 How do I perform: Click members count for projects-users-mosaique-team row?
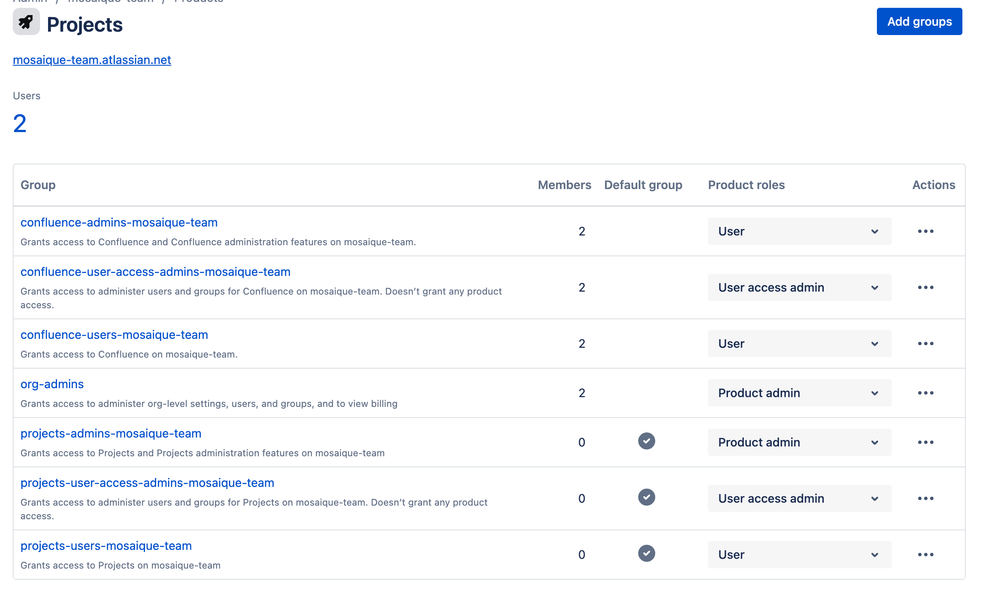[582, 555]
